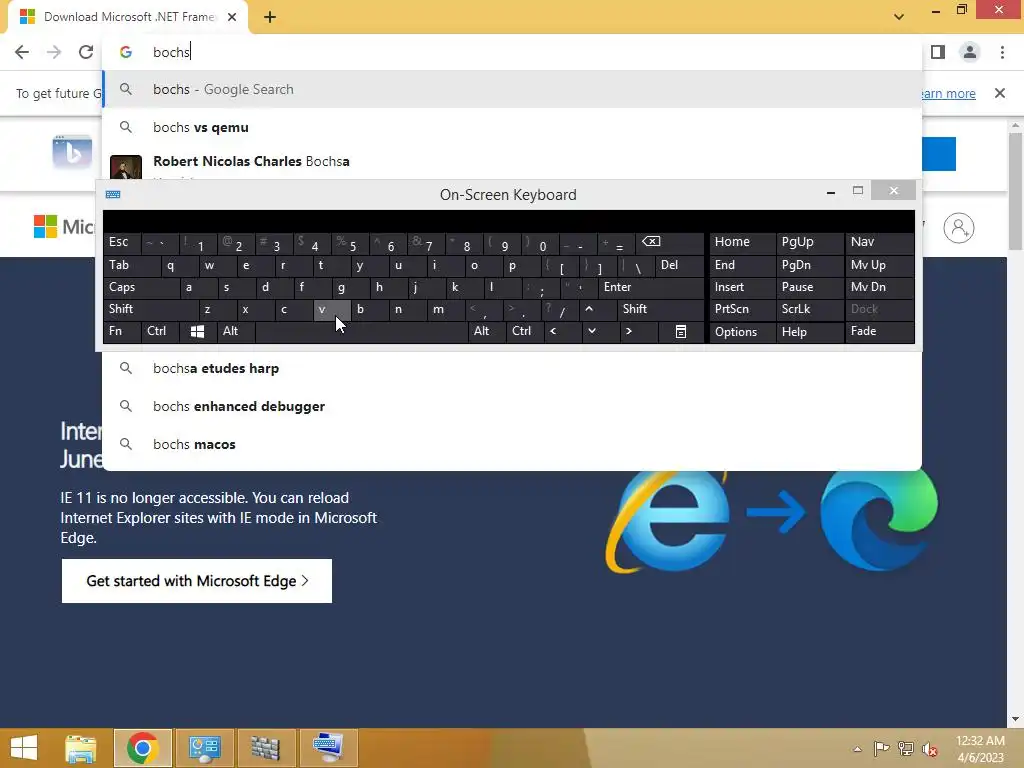Open Chrome side panel icon
This screenshot has height=768, width=1024.
coord(938,52)
